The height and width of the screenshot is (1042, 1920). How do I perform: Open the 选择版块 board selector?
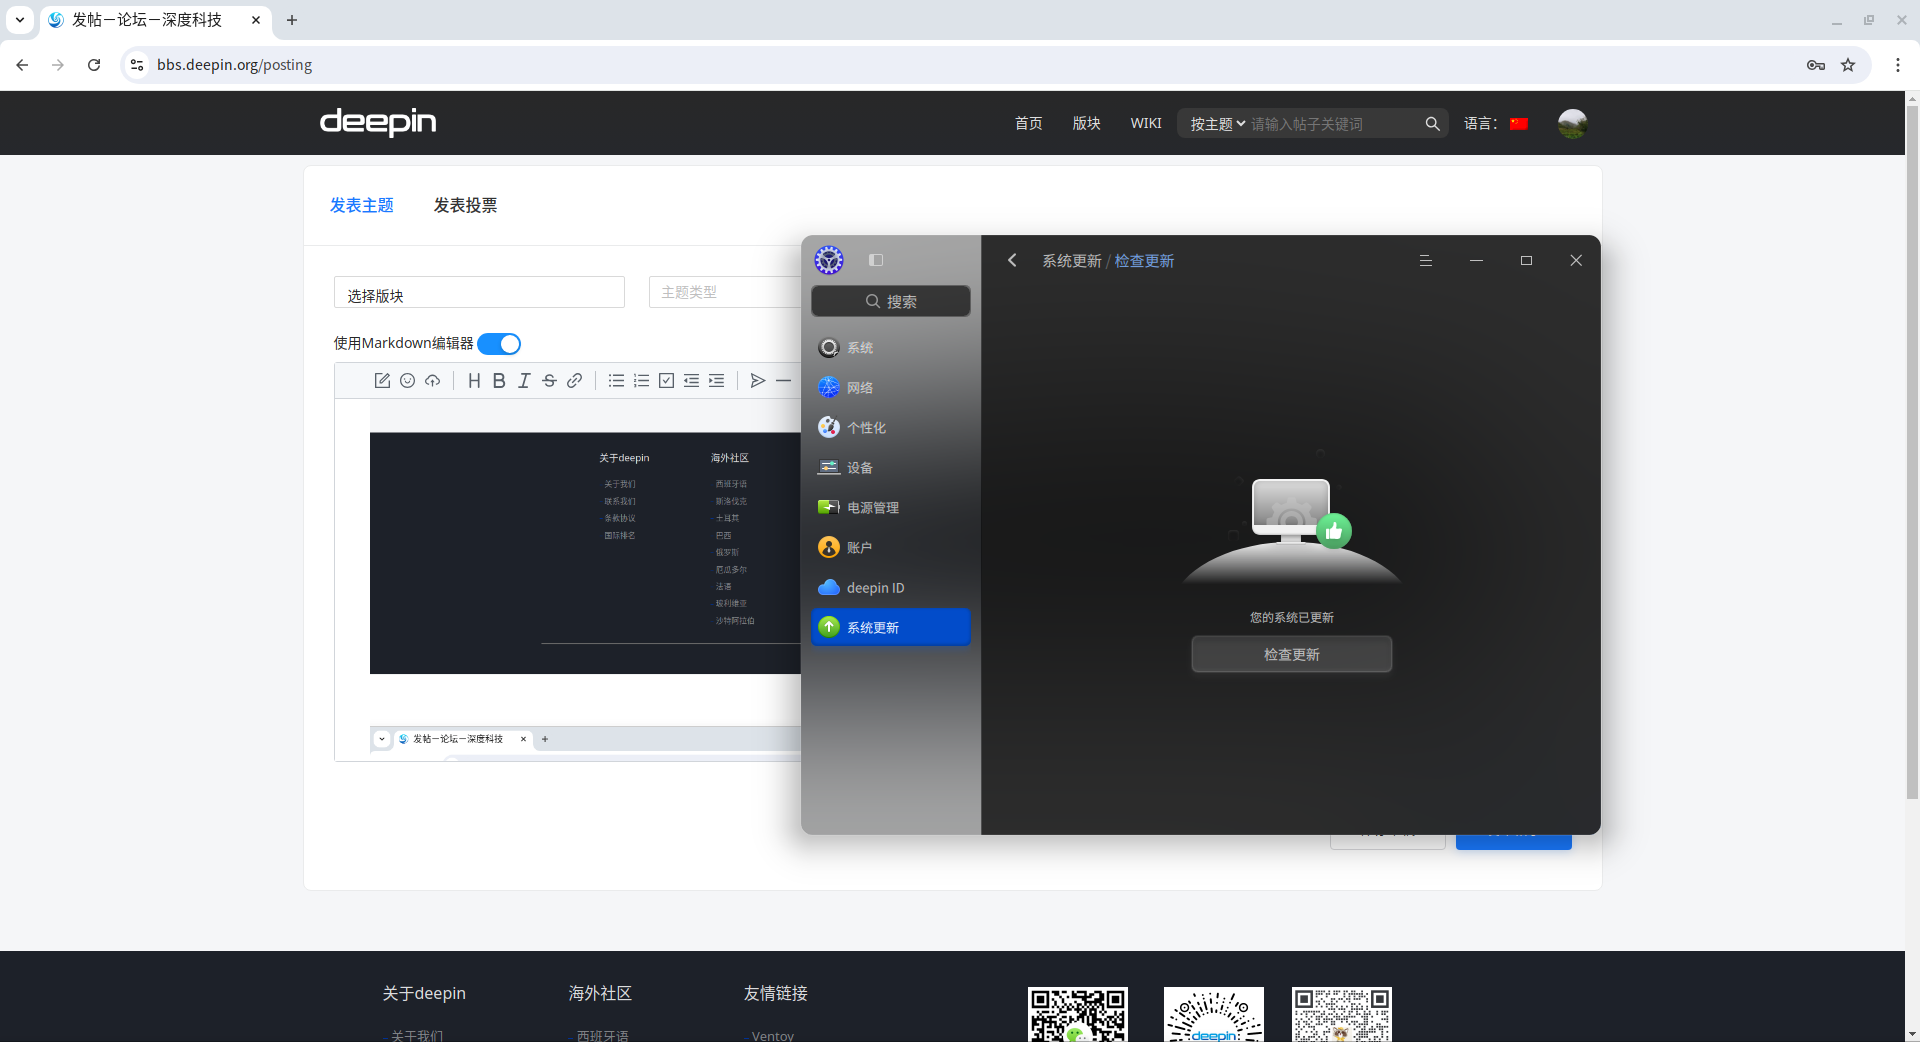479,293
